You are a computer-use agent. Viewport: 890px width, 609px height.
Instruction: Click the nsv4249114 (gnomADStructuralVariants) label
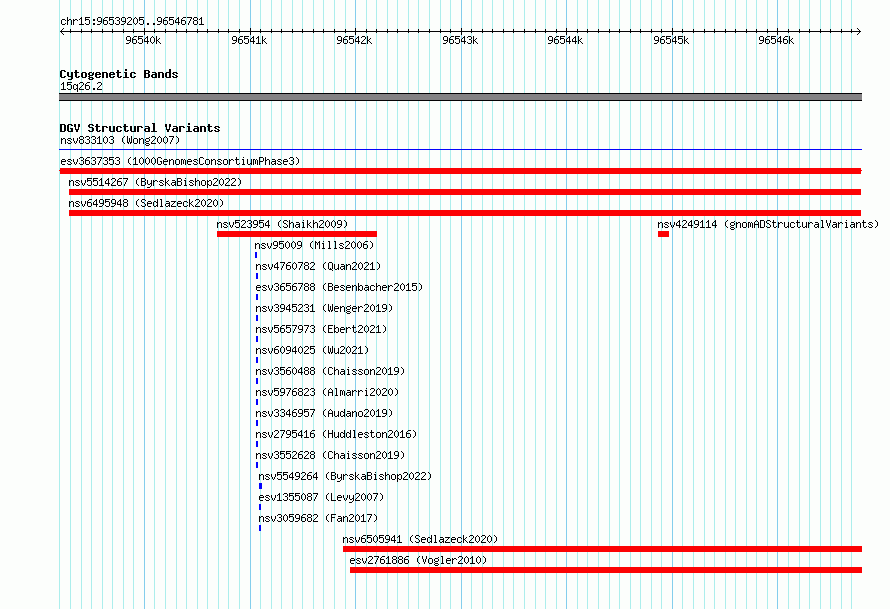tap(768, 224)
